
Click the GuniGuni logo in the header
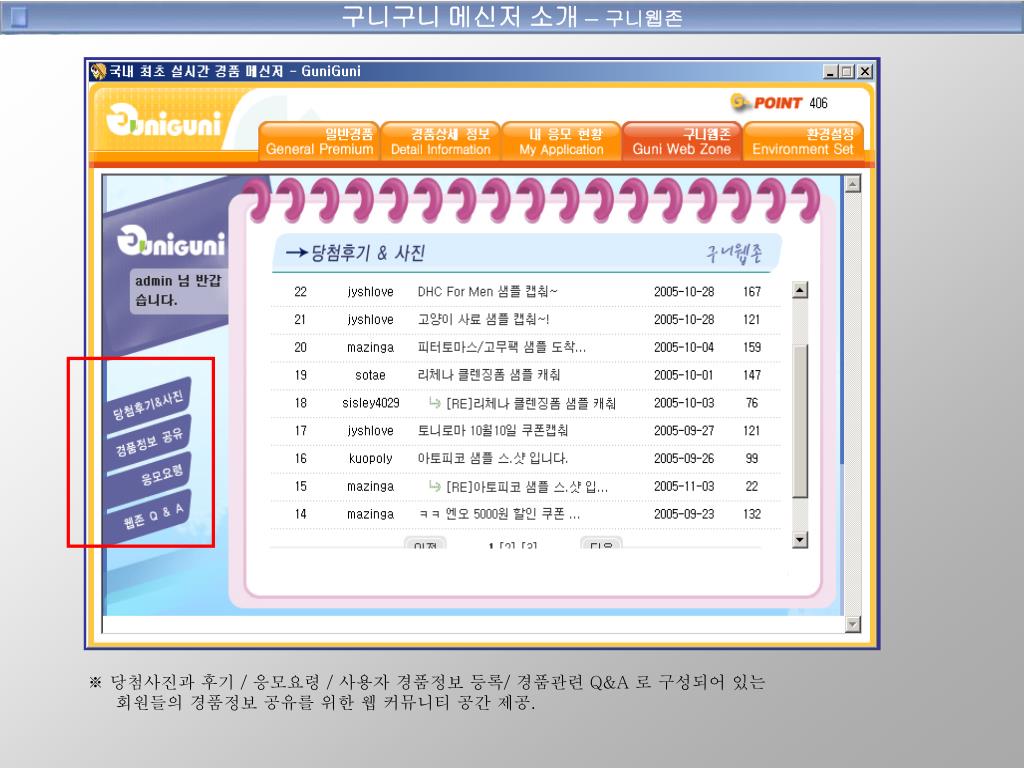tap(164, 121)
